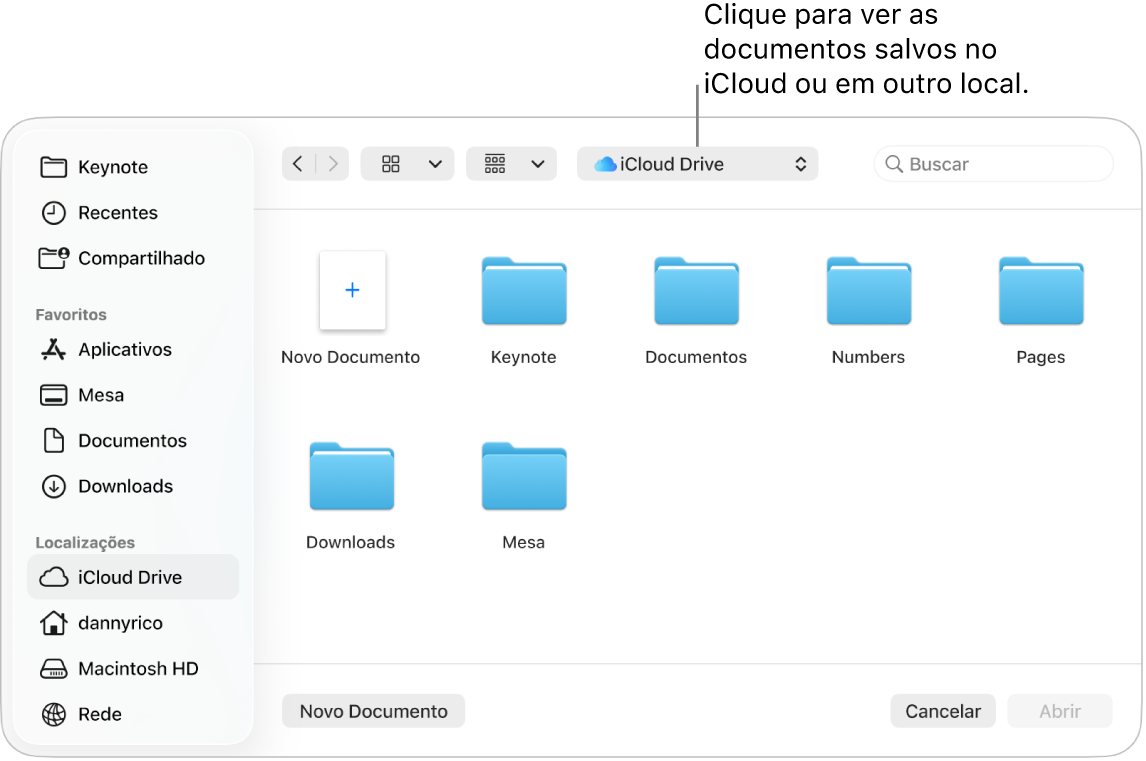Select Recentes in the sidebar
Screen dimensions: 1146x761
point(117,212)
